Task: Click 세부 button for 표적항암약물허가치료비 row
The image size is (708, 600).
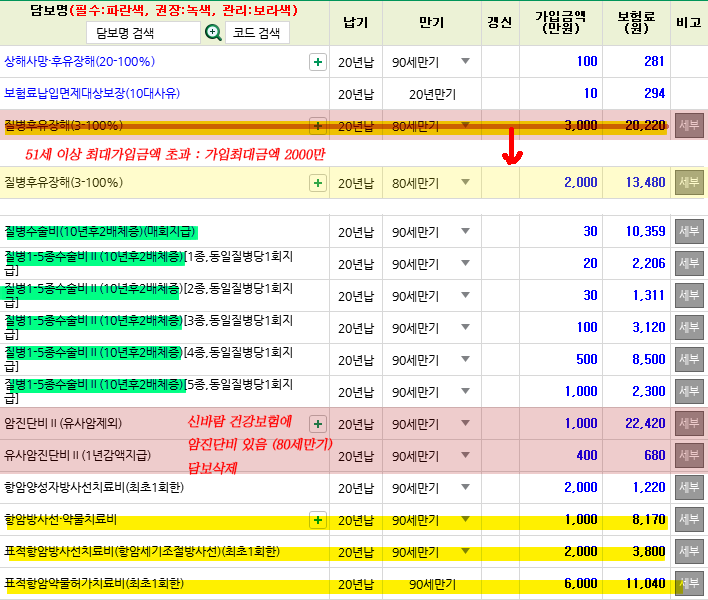Action: point(689,584)
